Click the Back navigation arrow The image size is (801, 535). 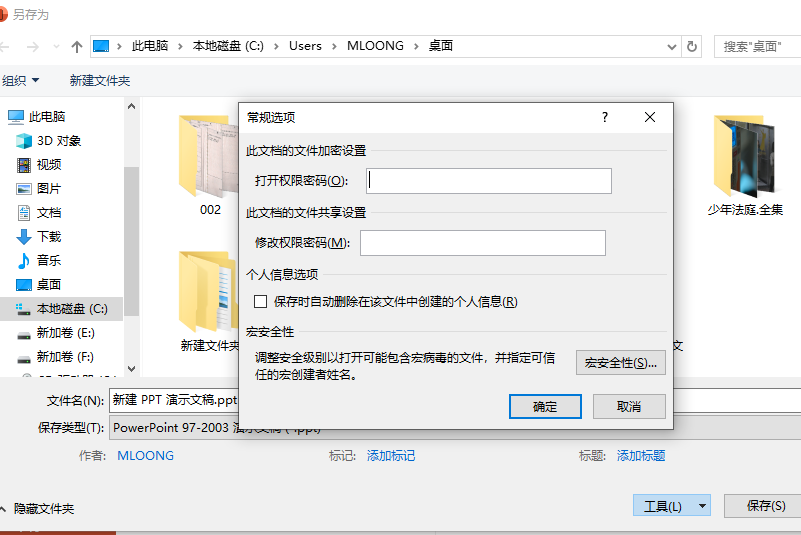pos(5,47)
